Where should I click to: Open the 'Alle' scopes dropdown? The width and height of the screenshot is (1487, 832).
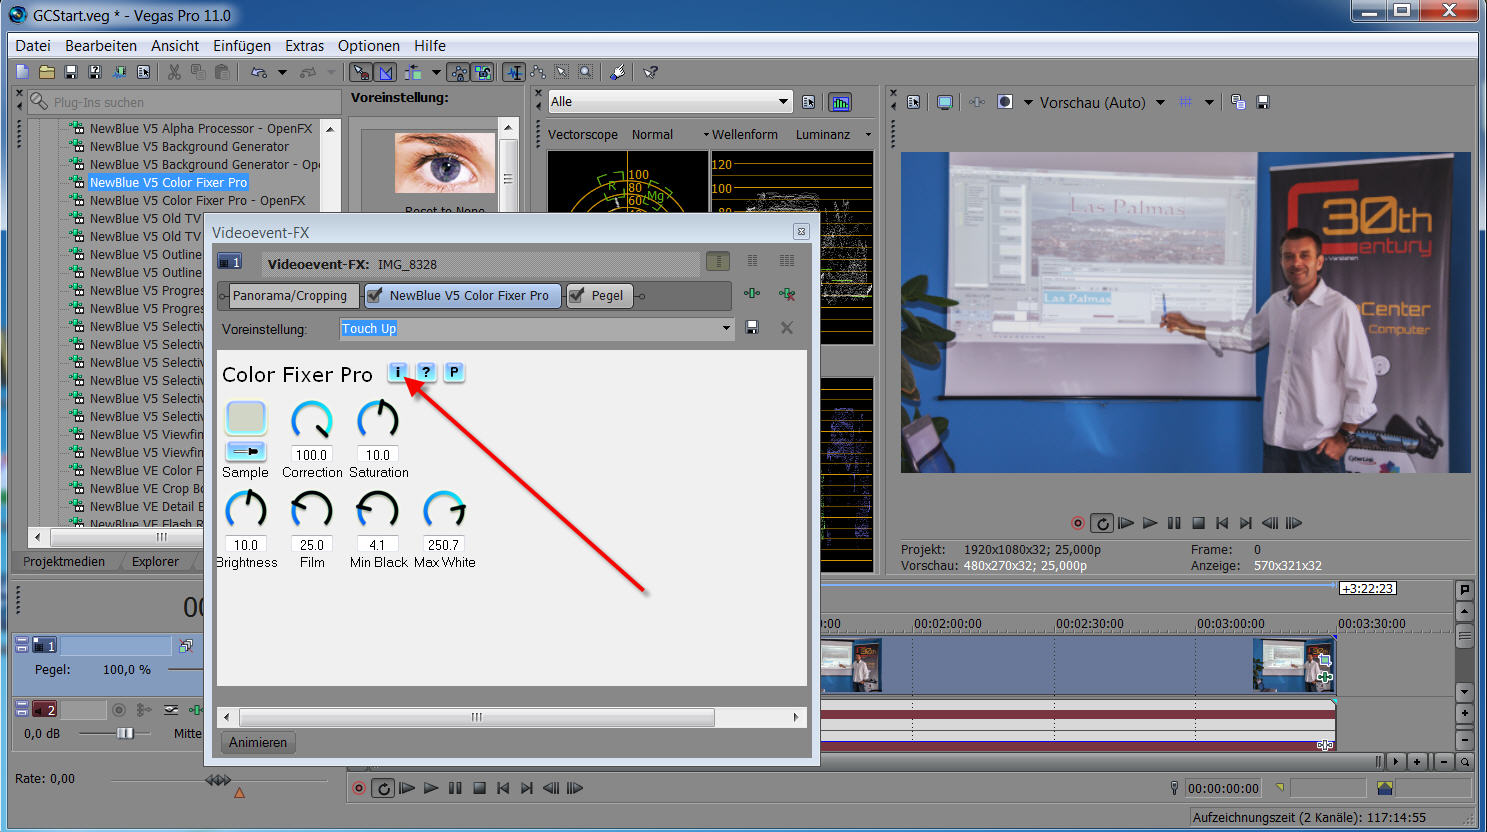tap(783, 102)
